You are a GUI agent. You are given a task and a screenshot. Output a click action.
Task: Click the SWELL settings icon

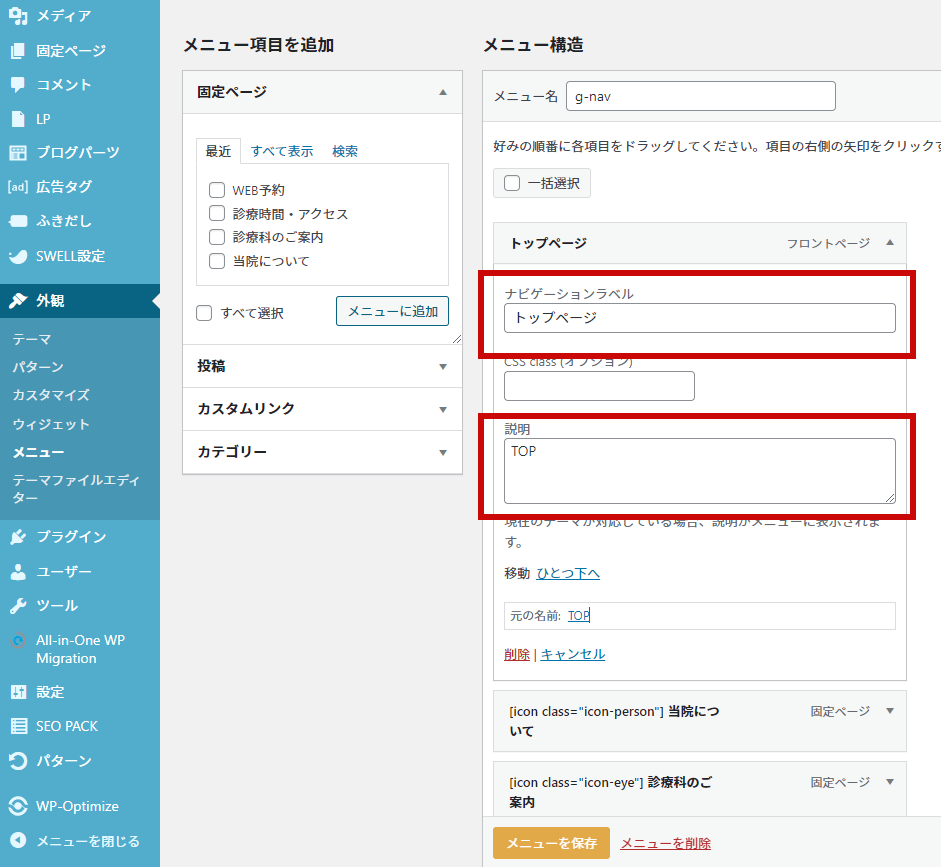point(18,256)
